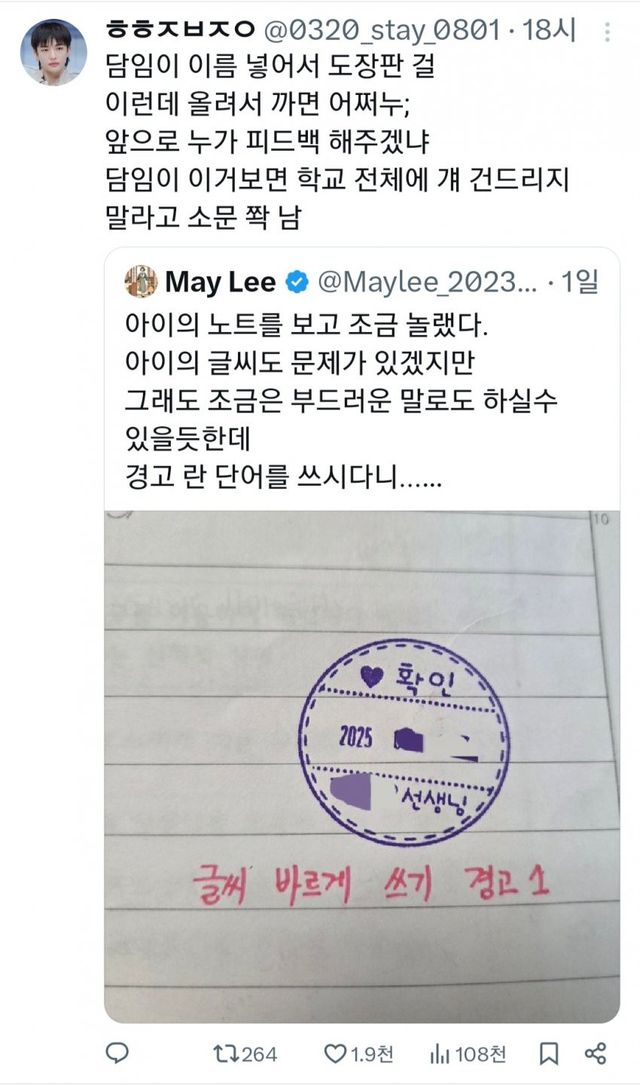Open the three-dot more options menu
640x1086 pixels.
[607, 31]
